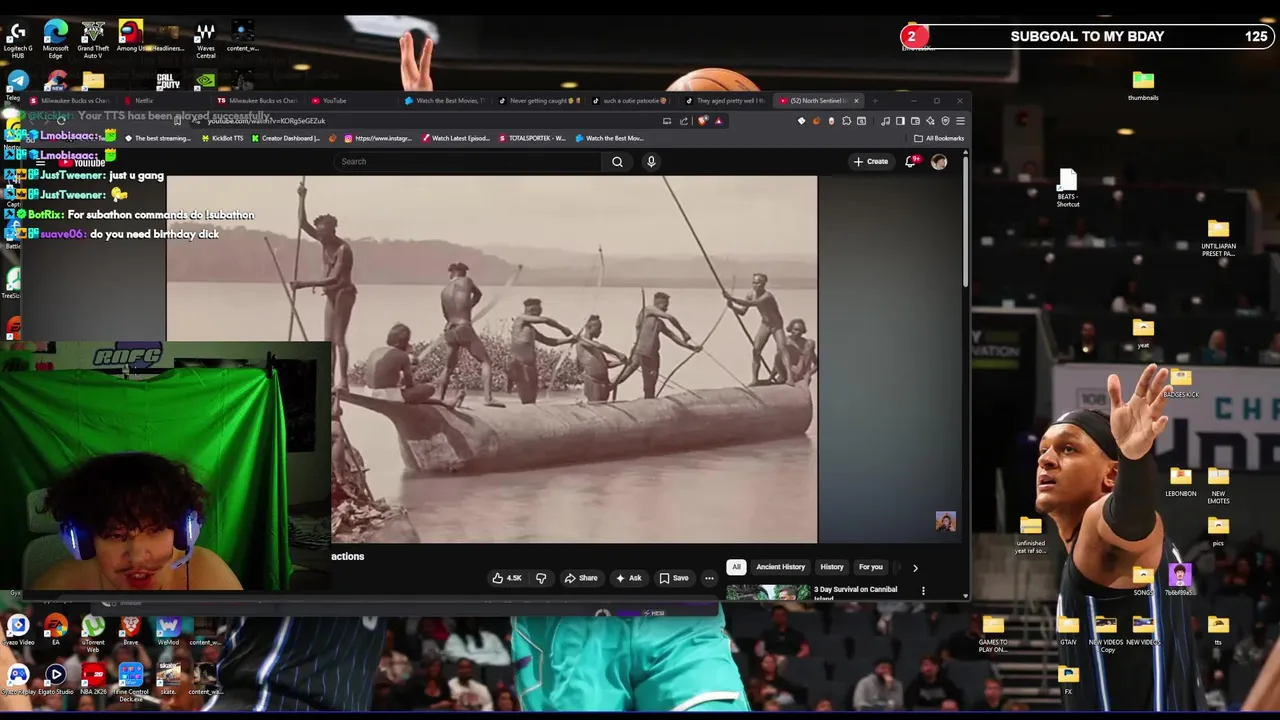Screen dimensions: 1280x720
Task: Open the browser hamburger menu
Action: (x=960, y=121)
